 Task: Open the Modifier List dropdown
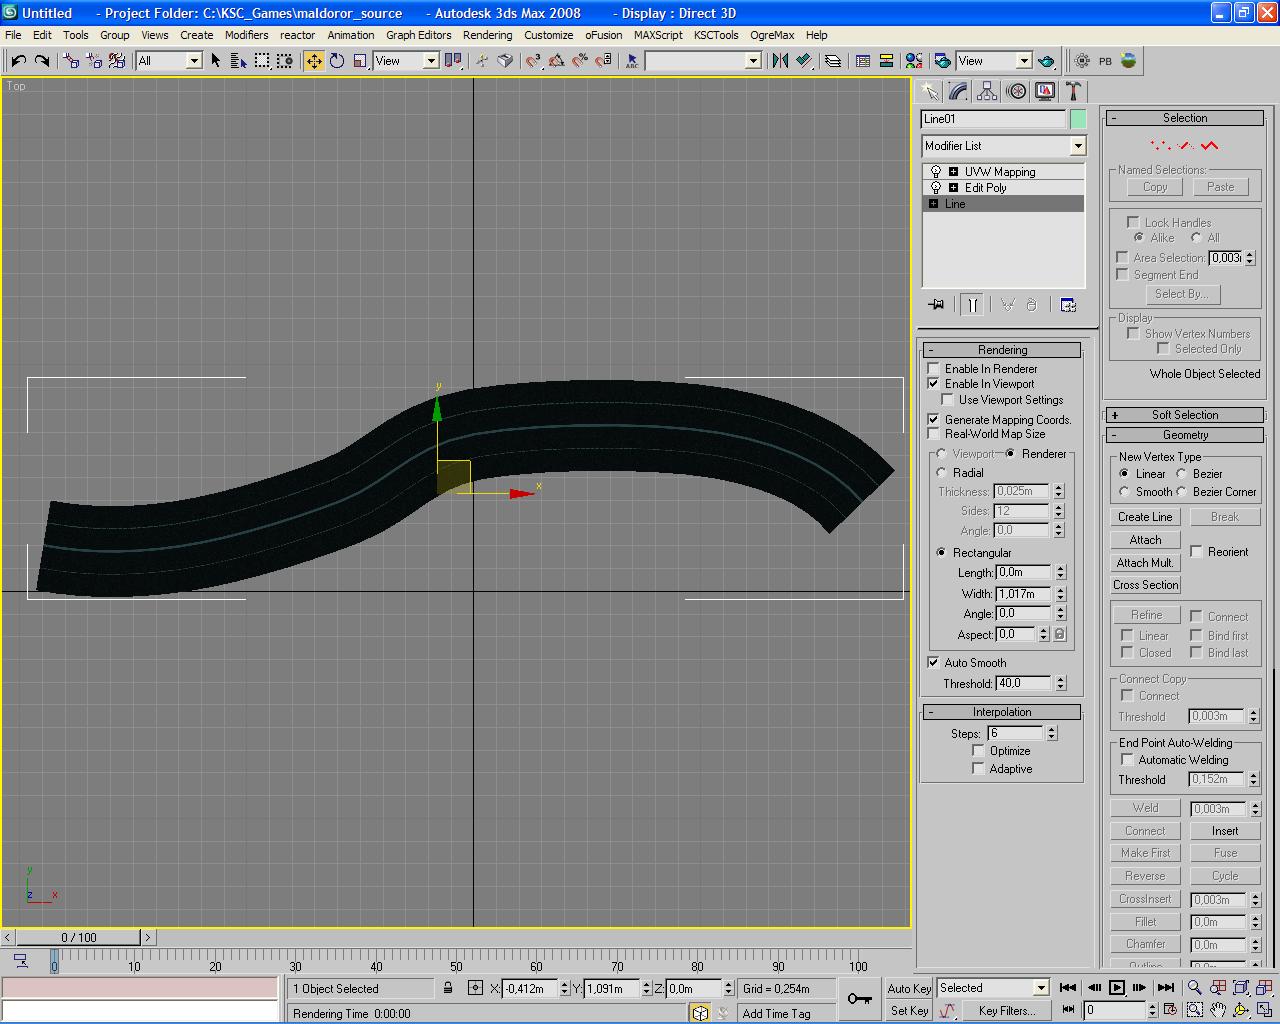click(1077, 146)
